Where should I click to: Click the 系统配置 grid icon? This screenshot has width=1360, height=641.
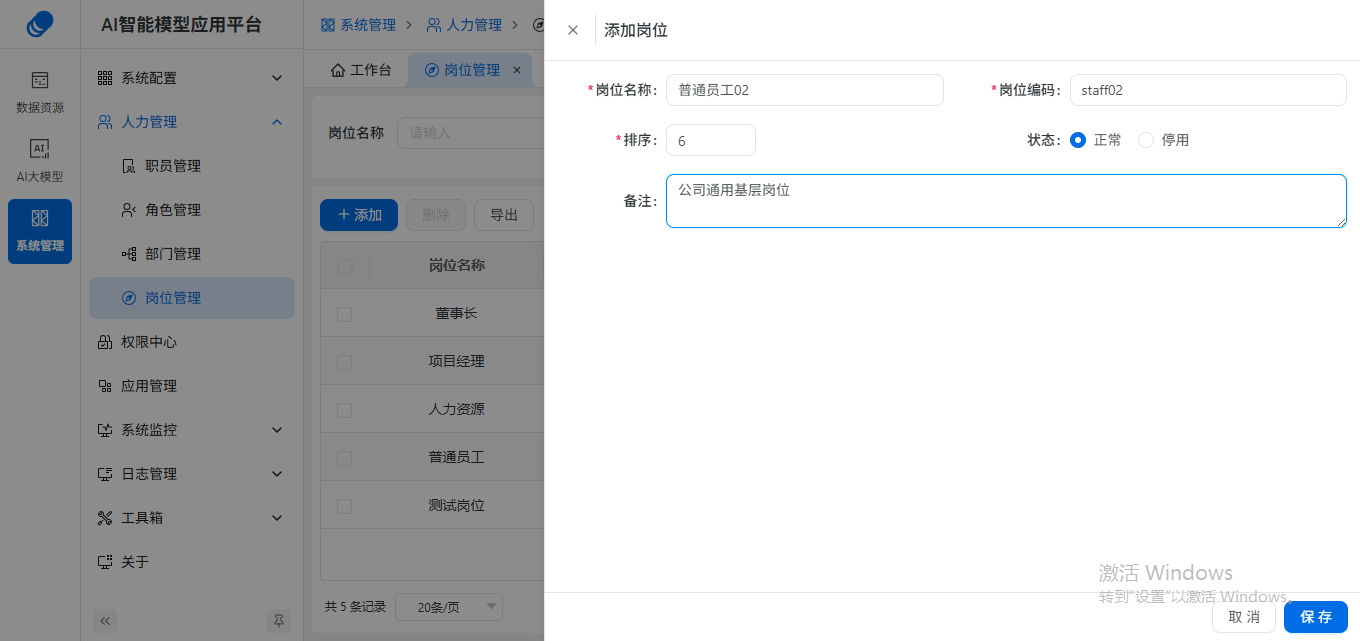105,78
